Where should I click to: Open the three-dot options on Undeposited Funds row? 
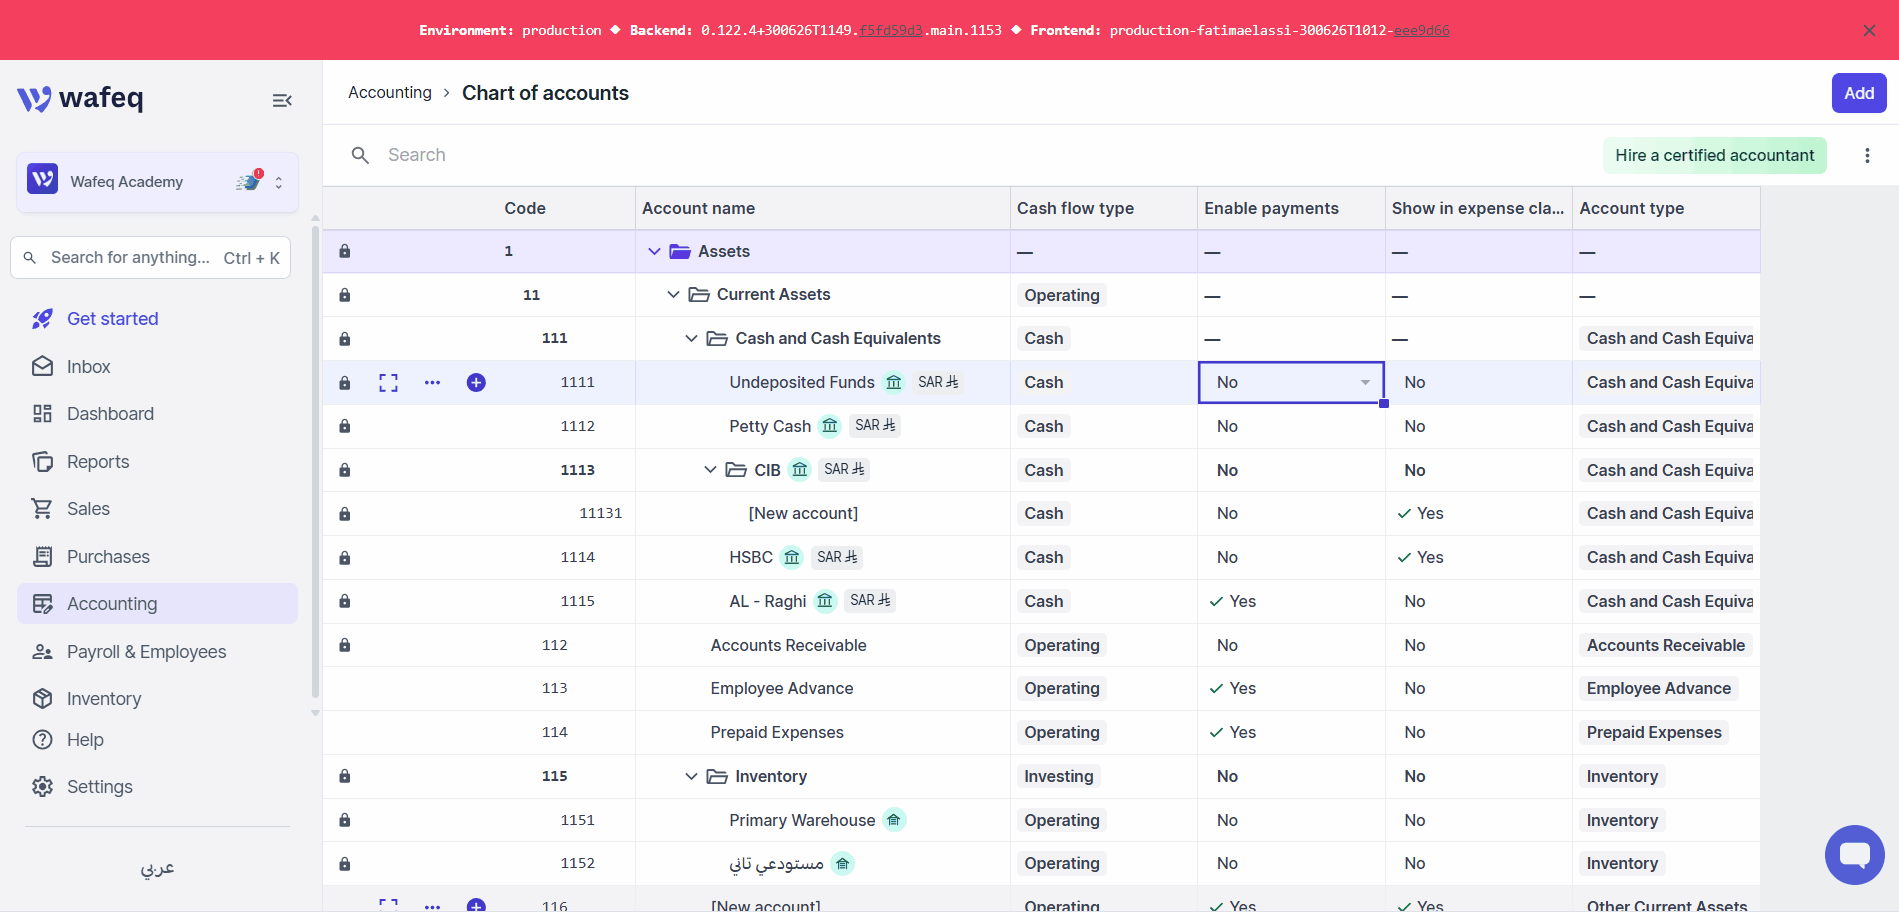[x=432, y=382]
